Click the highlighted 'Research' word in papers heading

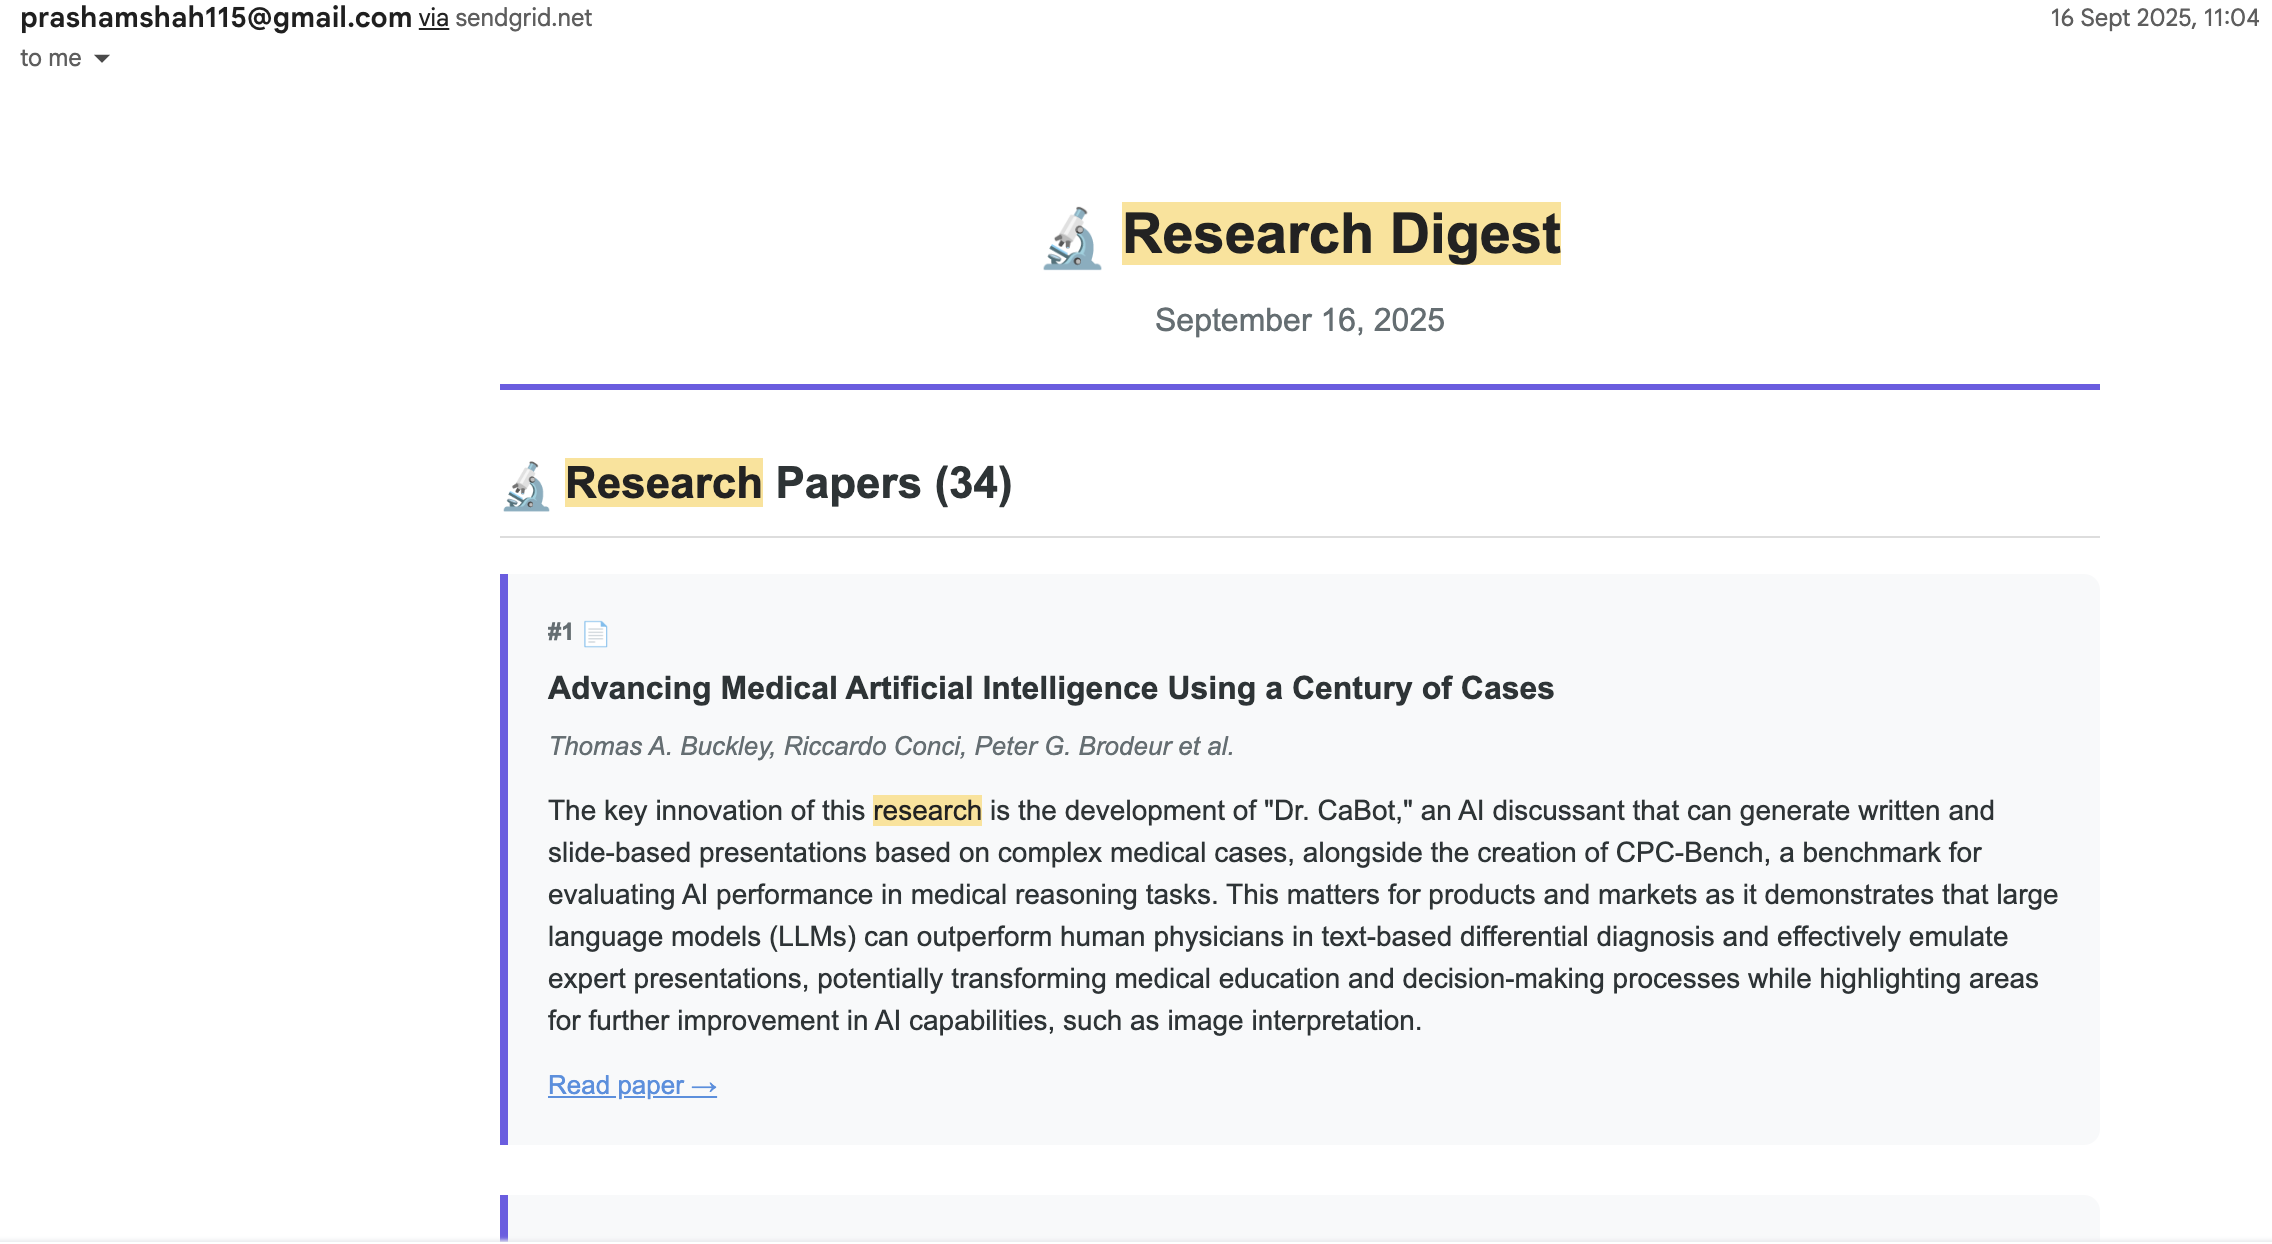click(x=661, y=483)
